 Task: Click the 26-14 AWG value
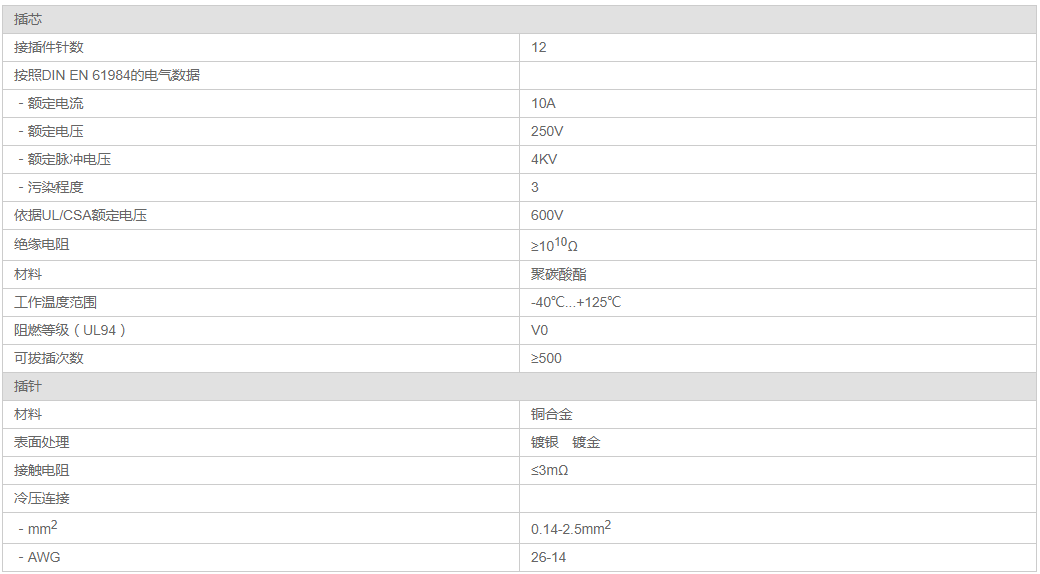coord(548,557)
